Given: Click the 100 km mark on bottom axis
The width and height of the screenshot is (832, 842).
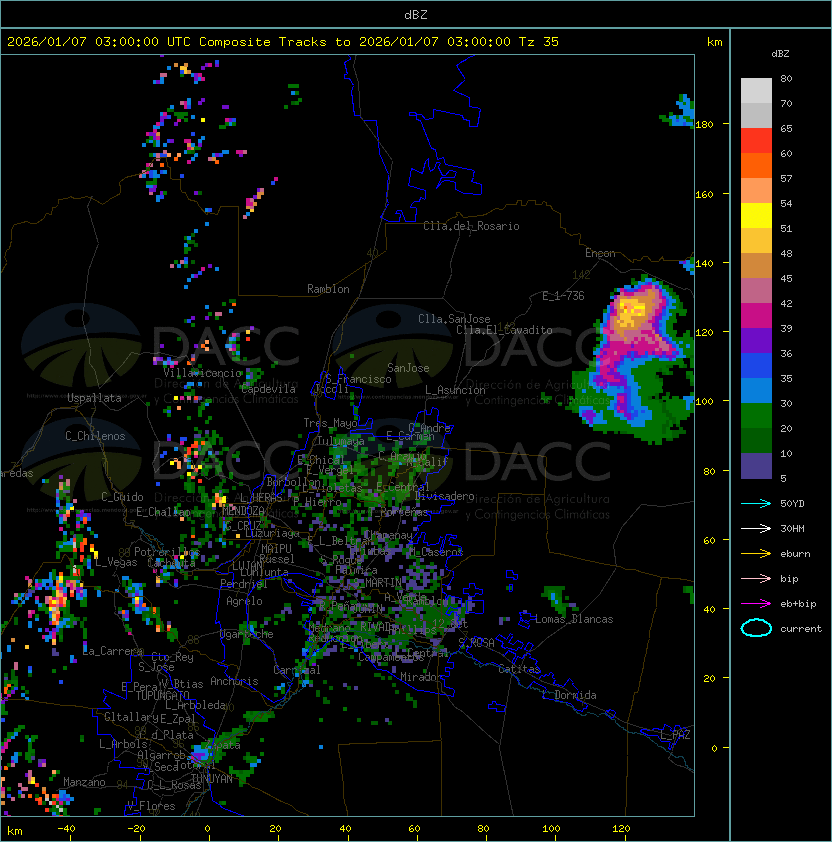Looking at the screenshot, I should click(551, 829).
